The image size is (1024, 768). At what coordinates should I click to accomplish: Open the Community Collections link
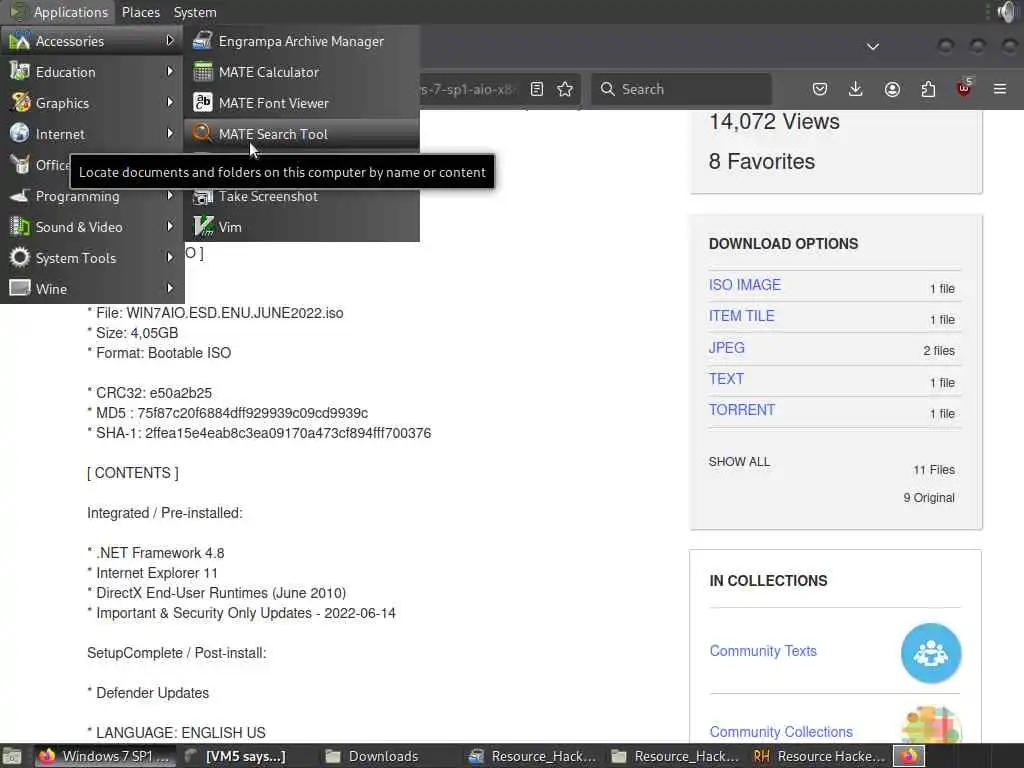[781, 732]
